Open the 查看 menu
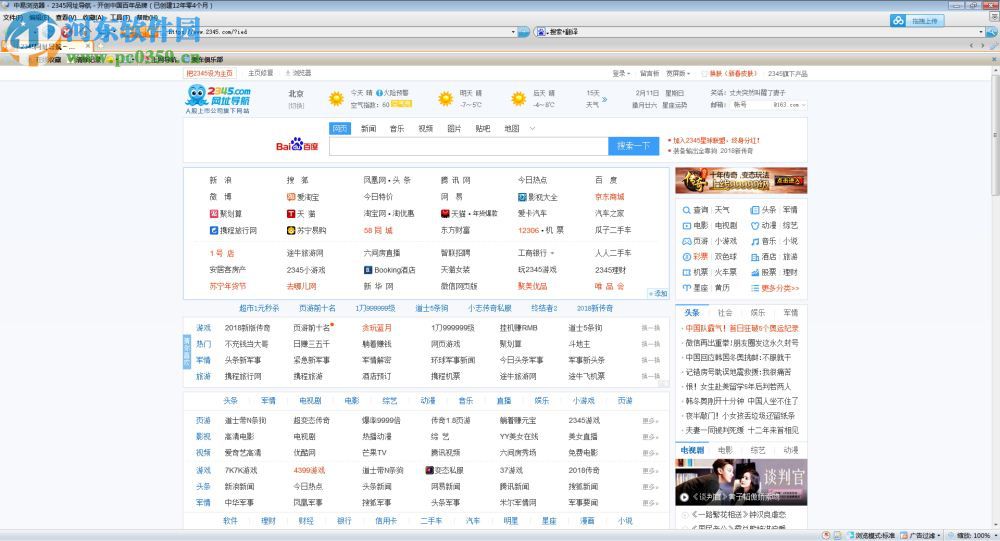Screen dimensions: 1000x541 coord(66,17)
